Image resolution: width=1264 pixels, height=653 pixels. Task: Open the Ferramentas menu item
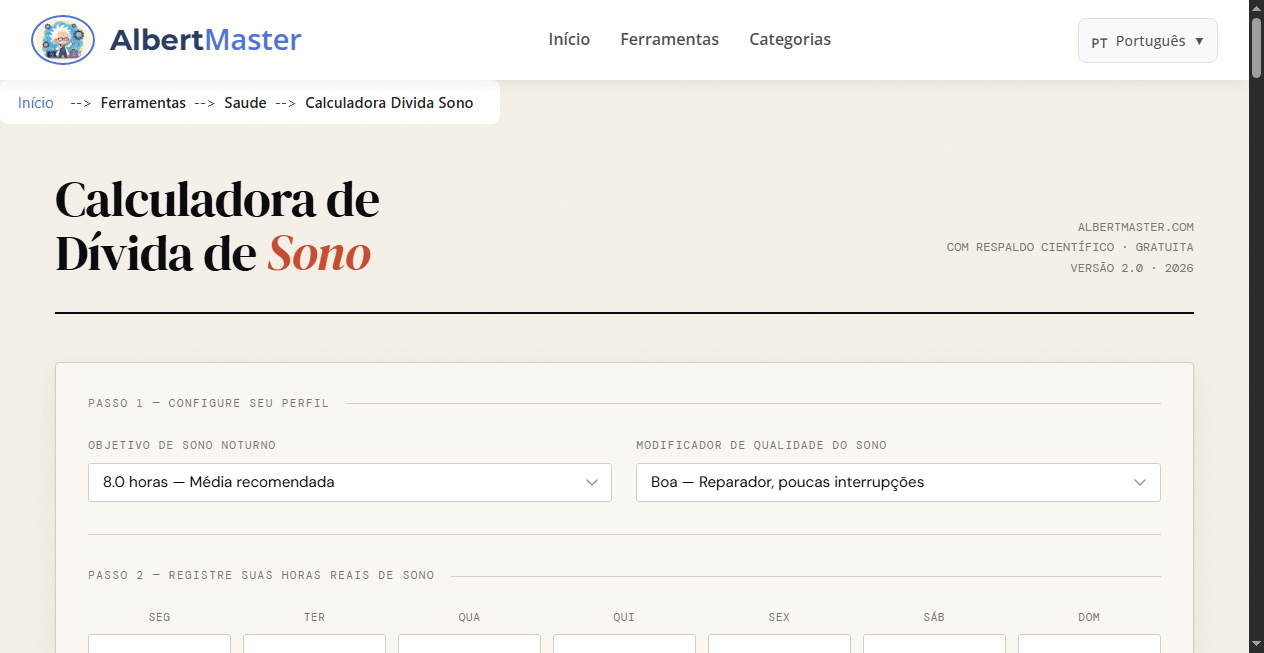pos(669,39)
